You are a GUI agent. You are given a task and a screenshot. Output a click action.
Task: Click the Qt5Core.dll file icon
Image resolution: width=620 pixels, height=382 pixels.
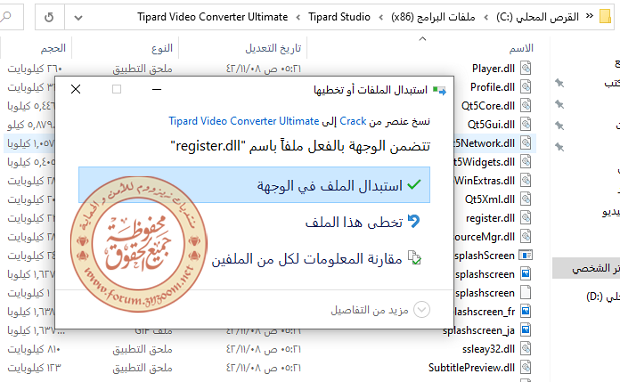coord(525,106)
